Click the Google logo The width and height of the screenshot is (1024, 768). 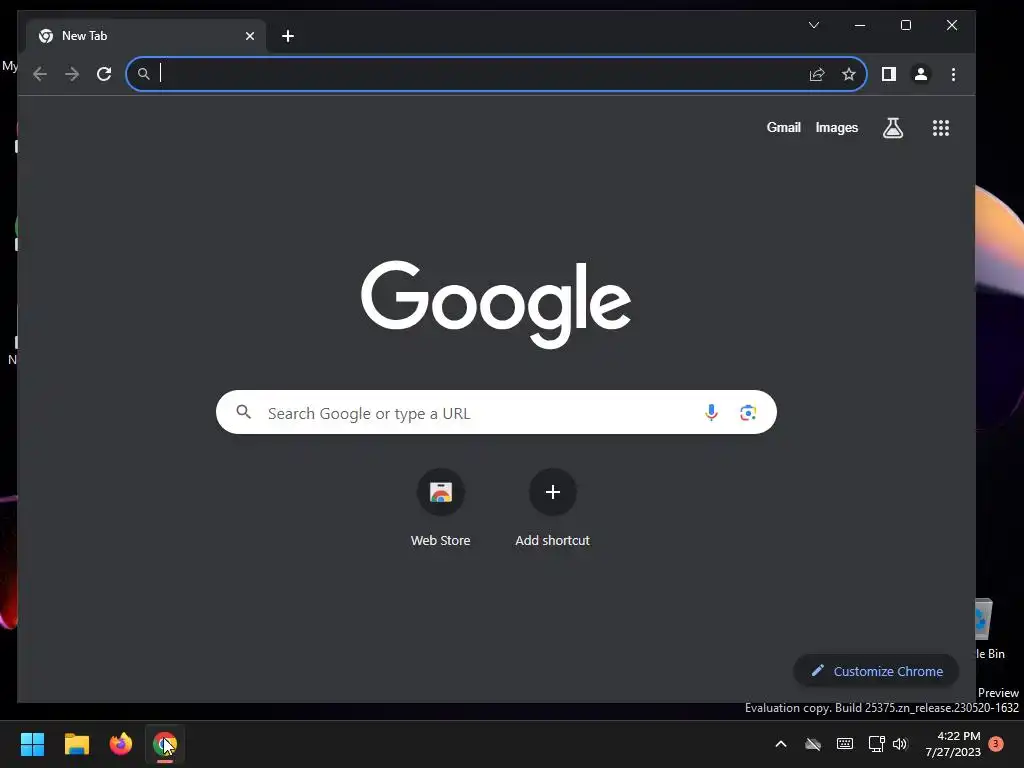click(496, 304)
